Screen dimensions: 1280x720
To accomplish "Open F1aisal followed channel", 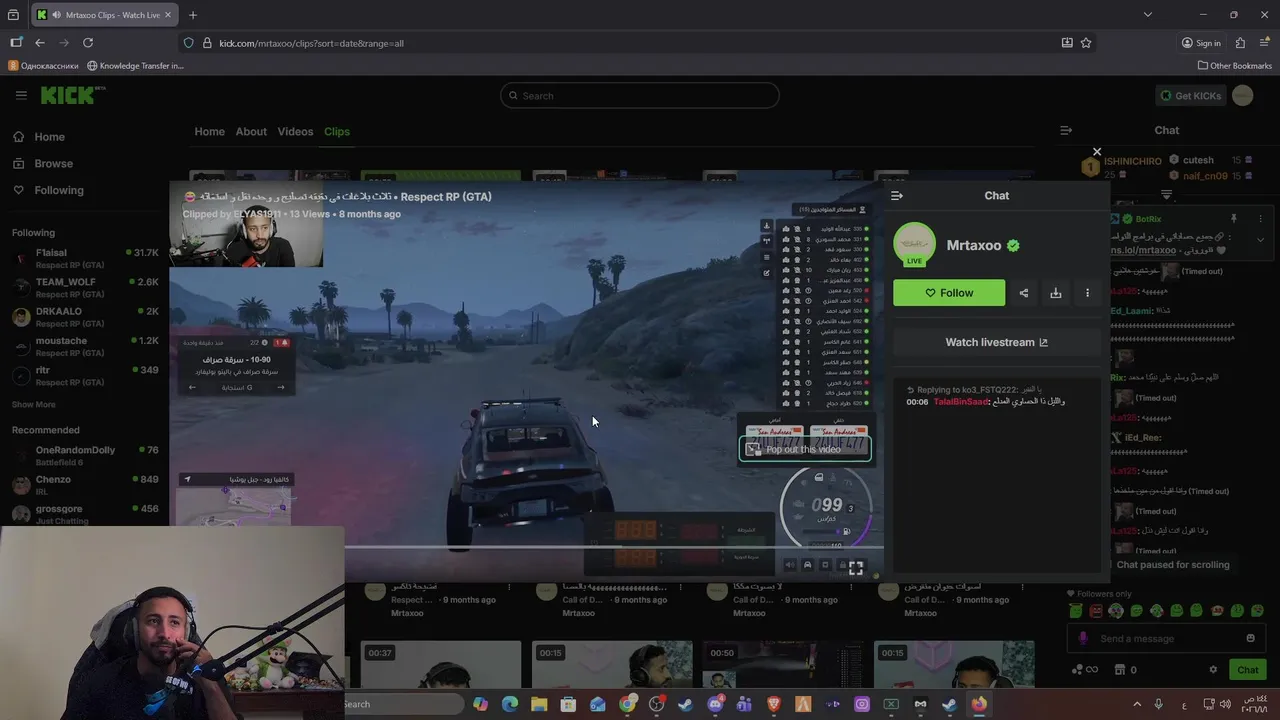I will (x=85, y=258).
